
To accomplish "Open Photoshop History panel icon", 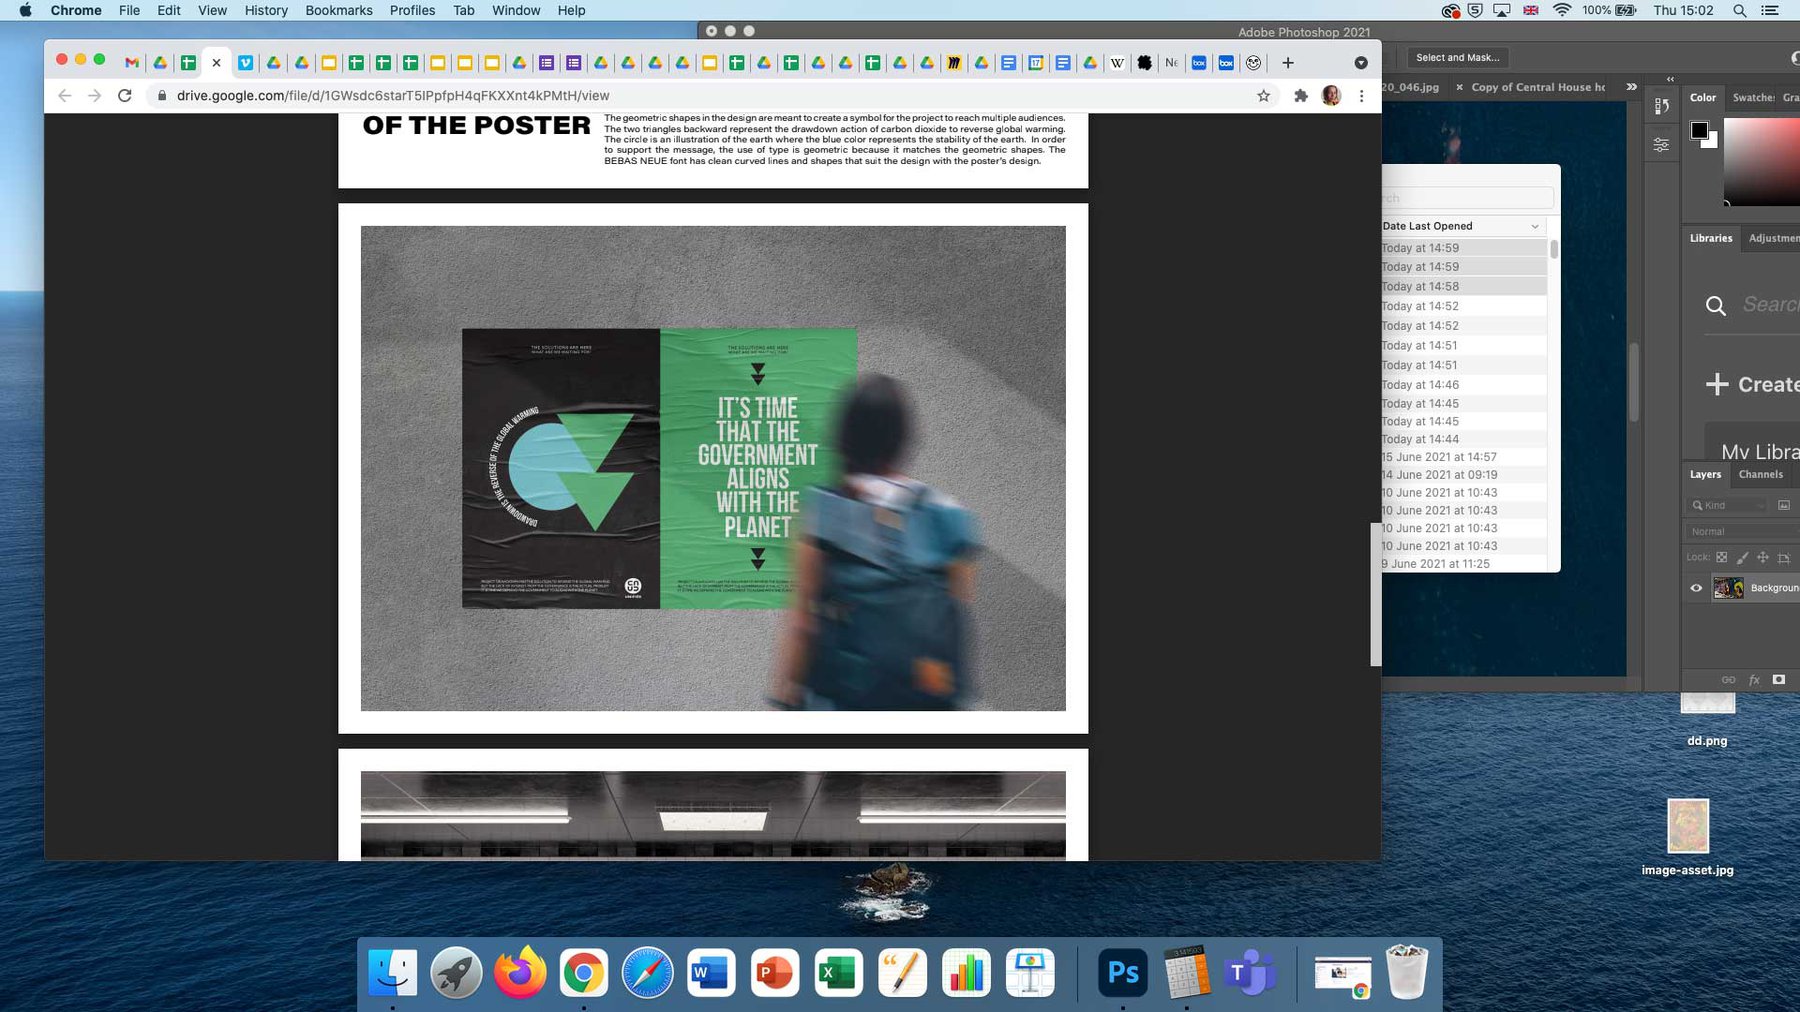I will pyautogui.click(x=1661, y=106).
